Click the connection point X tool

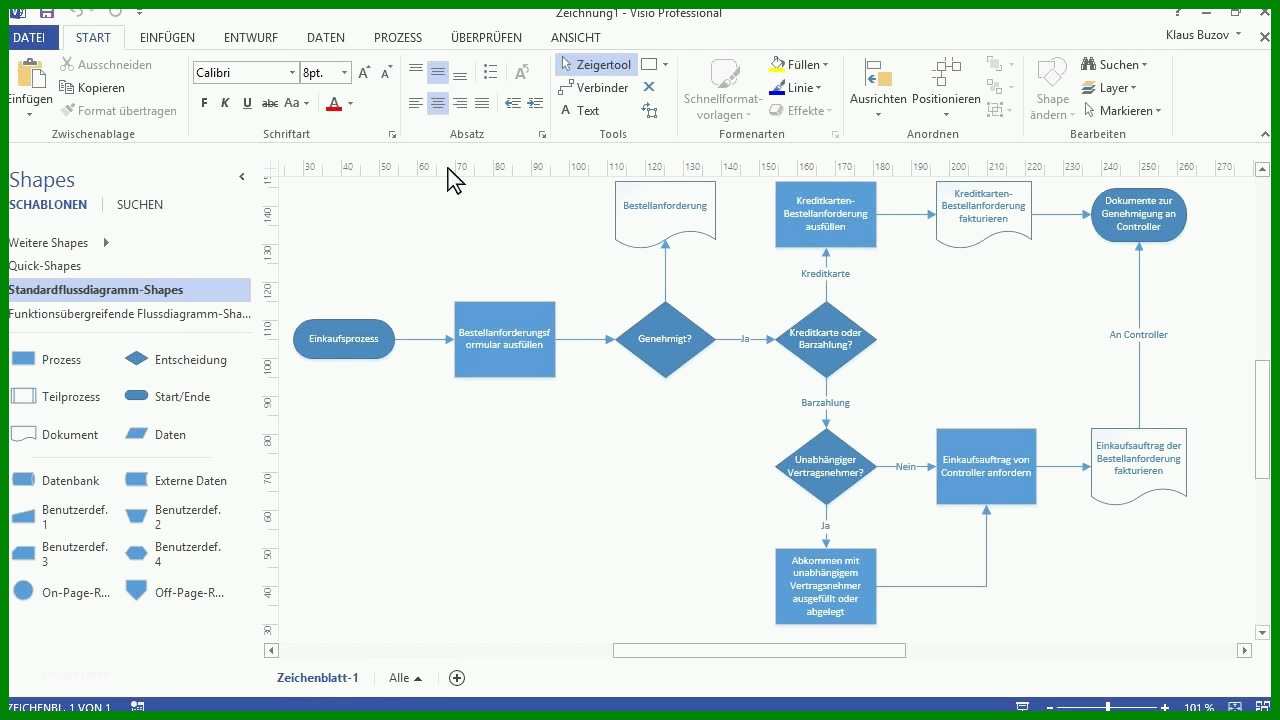649,88
